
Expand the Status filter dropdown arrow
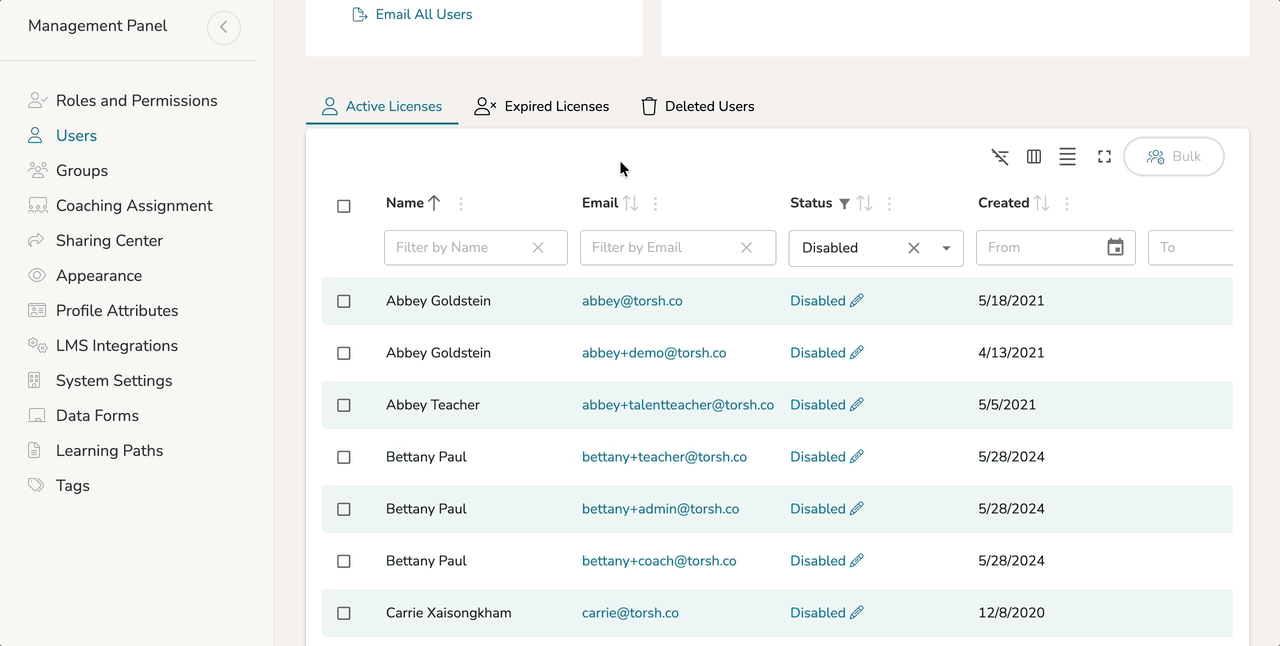click(x=946, y=248)
